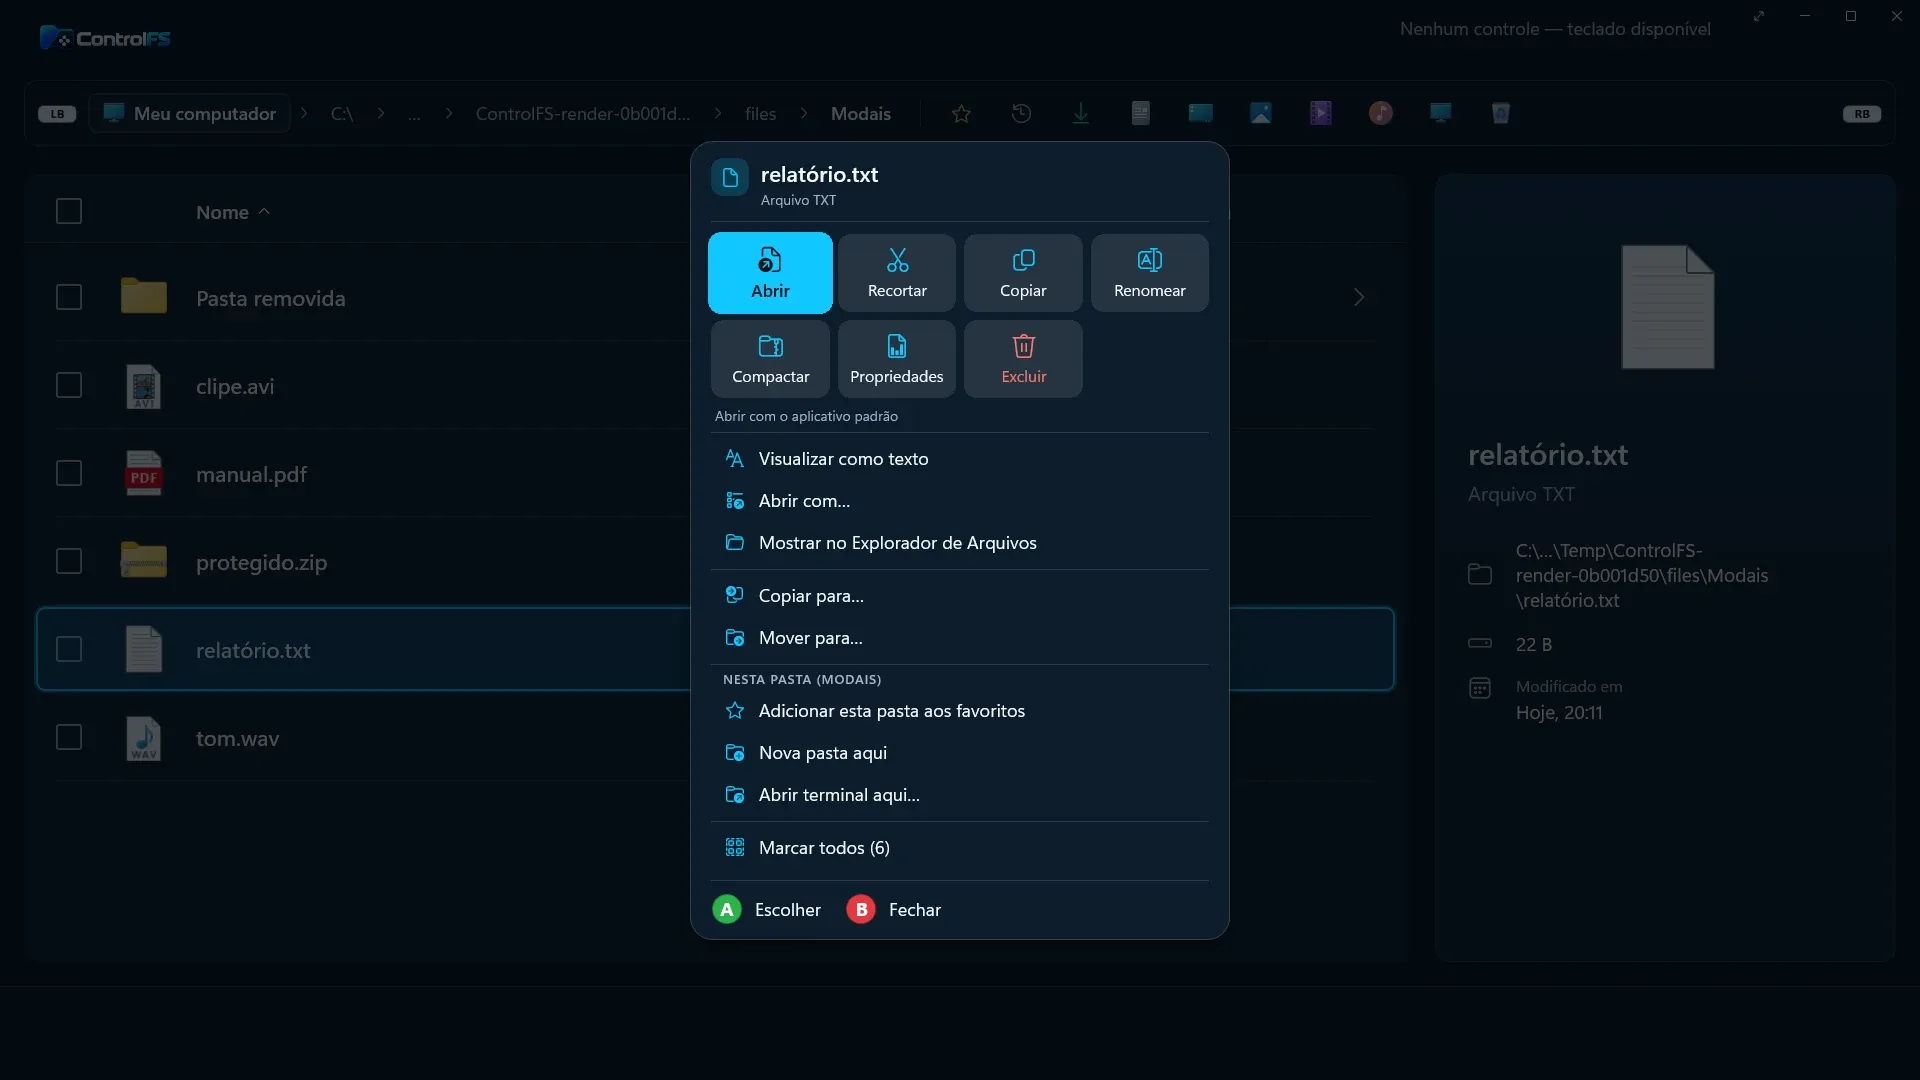
Task: Check the box for clipe.avi
Action: [x=69, y=386]
